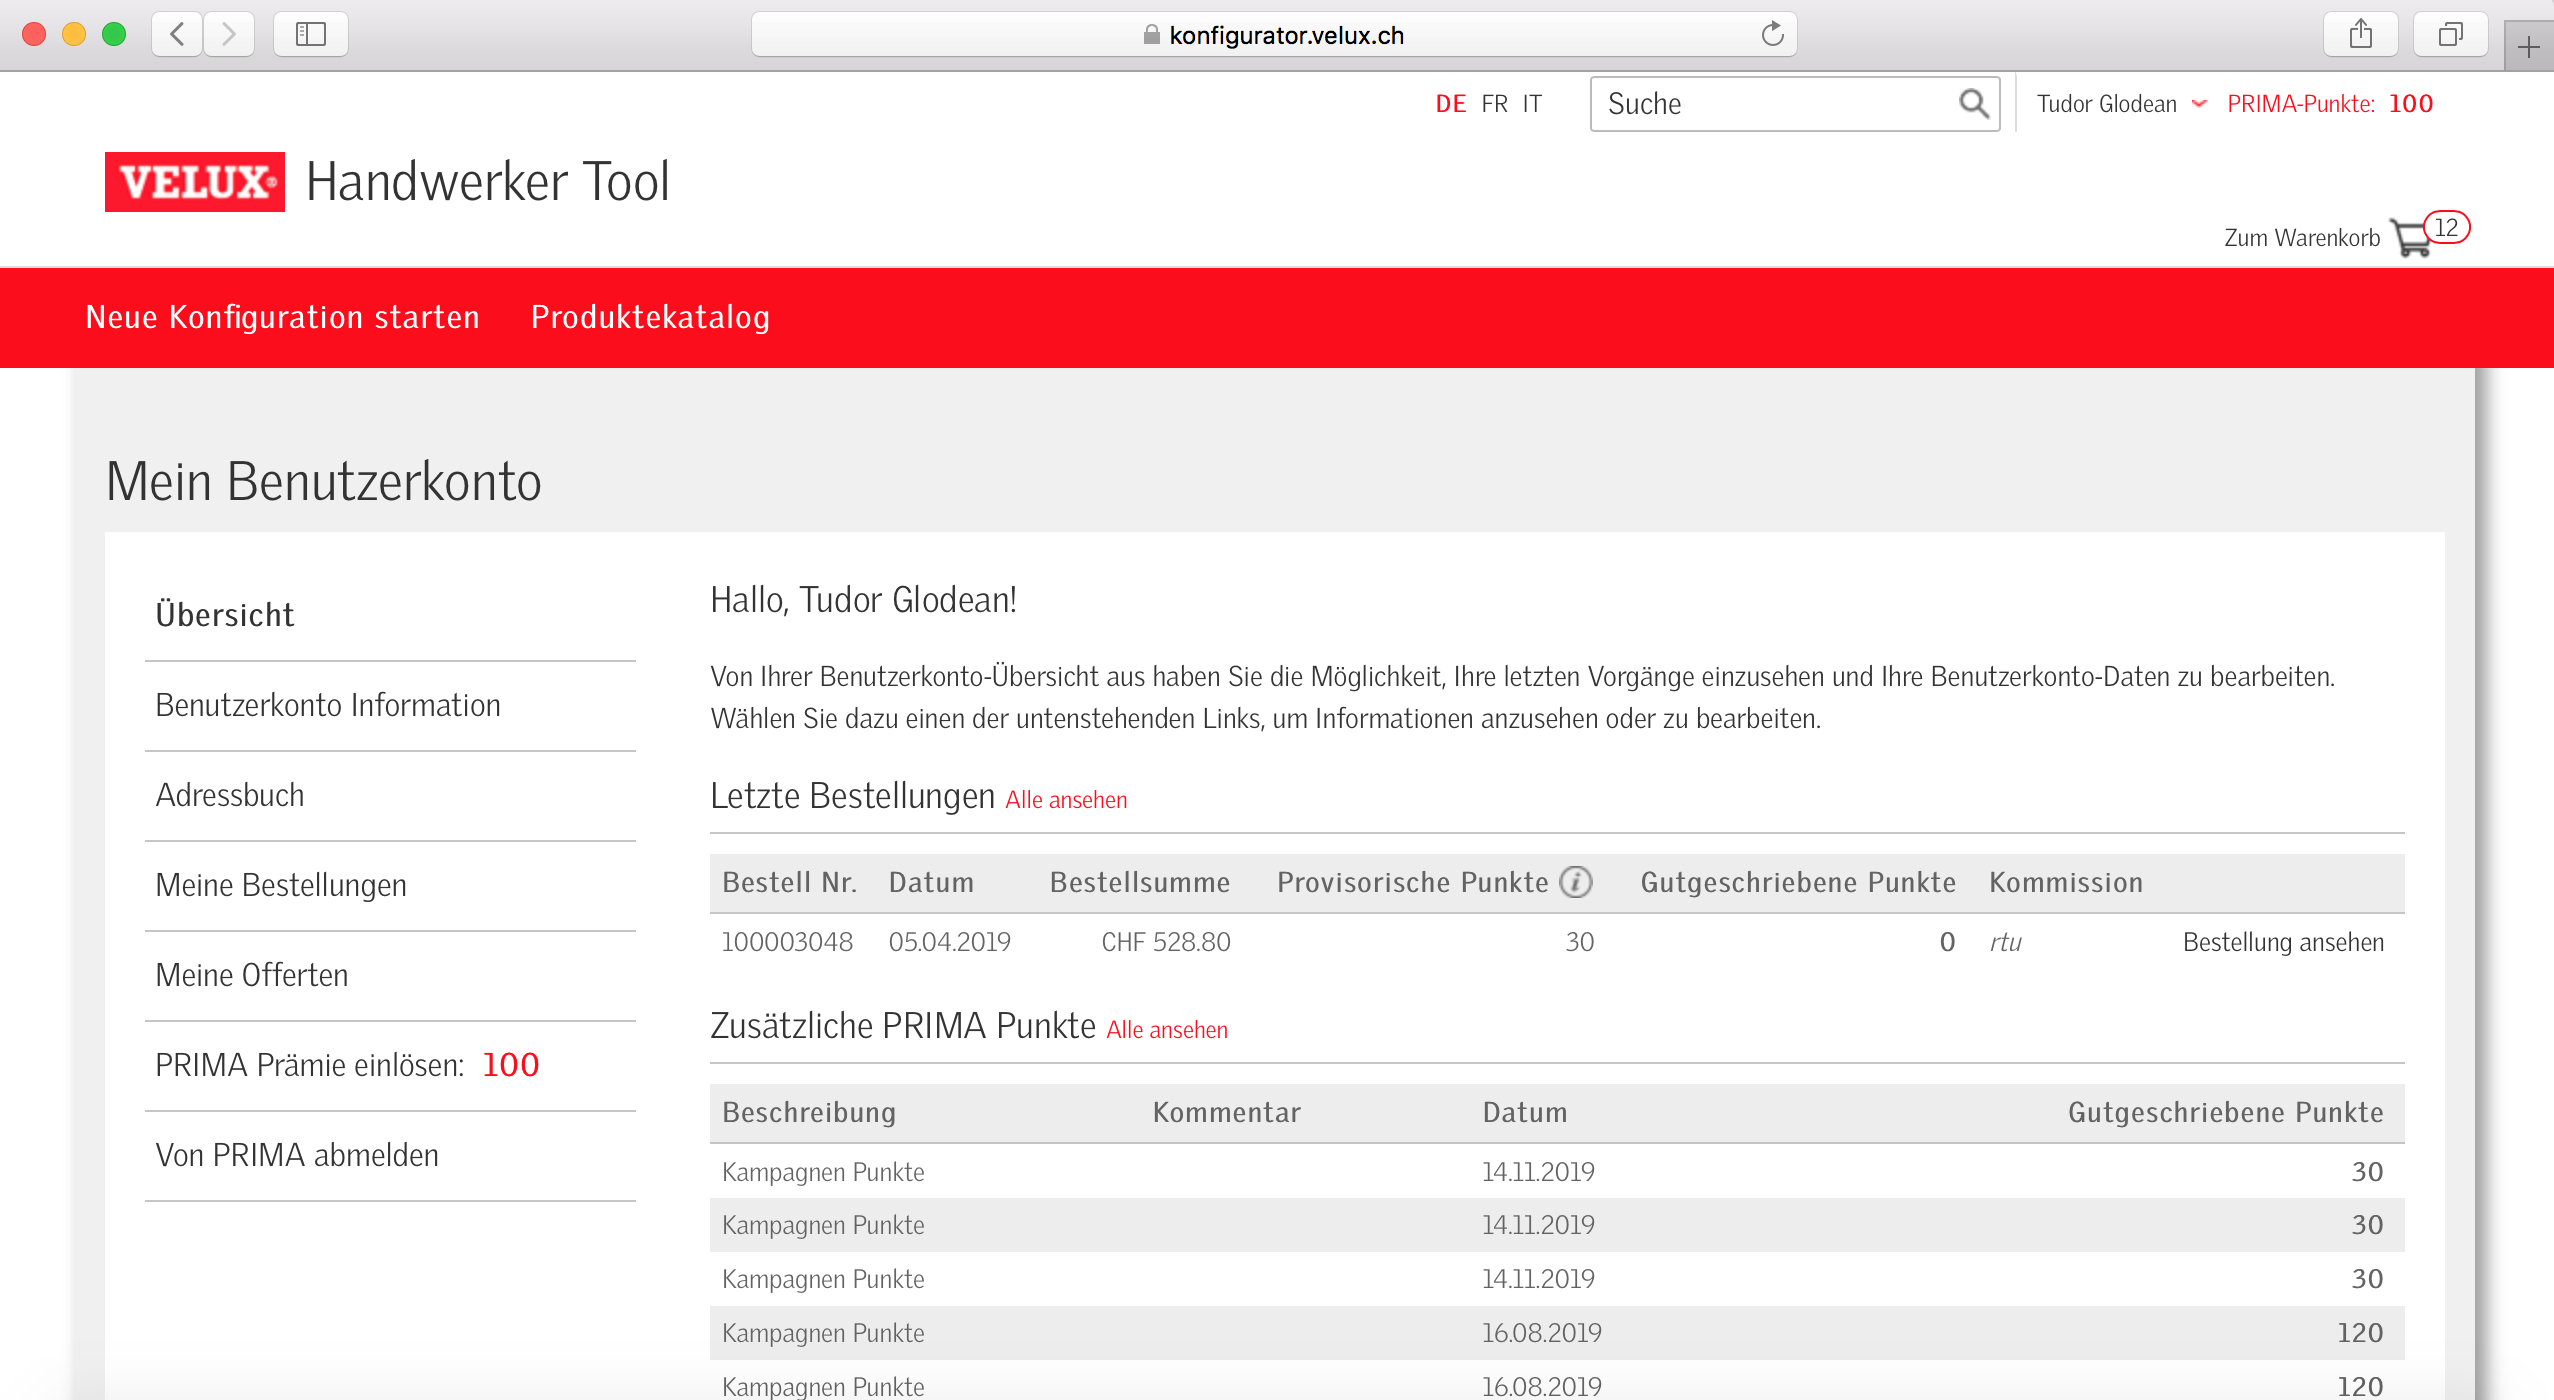Click the Kommission value rtu
Image resolution: width=2554 pixels, height=1400 pixels.
[x=2006, y=942]
